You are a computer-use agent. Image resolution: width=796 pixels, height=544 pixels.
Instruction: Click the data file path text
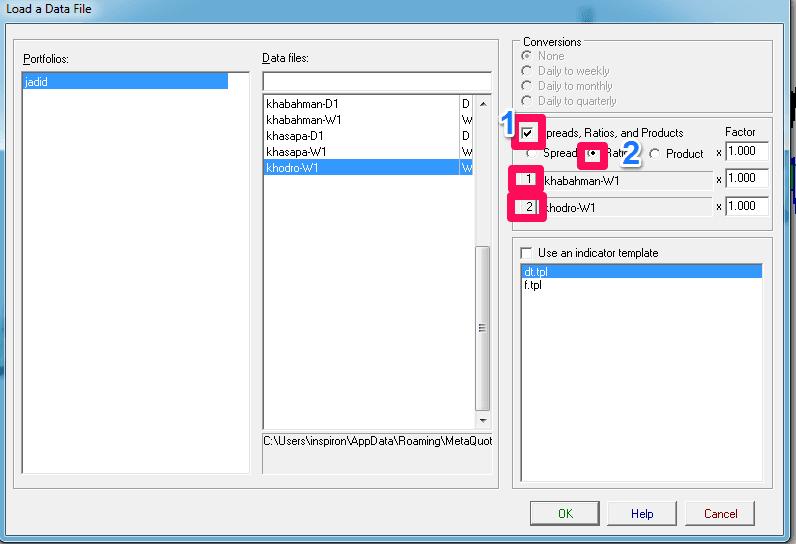377,441
